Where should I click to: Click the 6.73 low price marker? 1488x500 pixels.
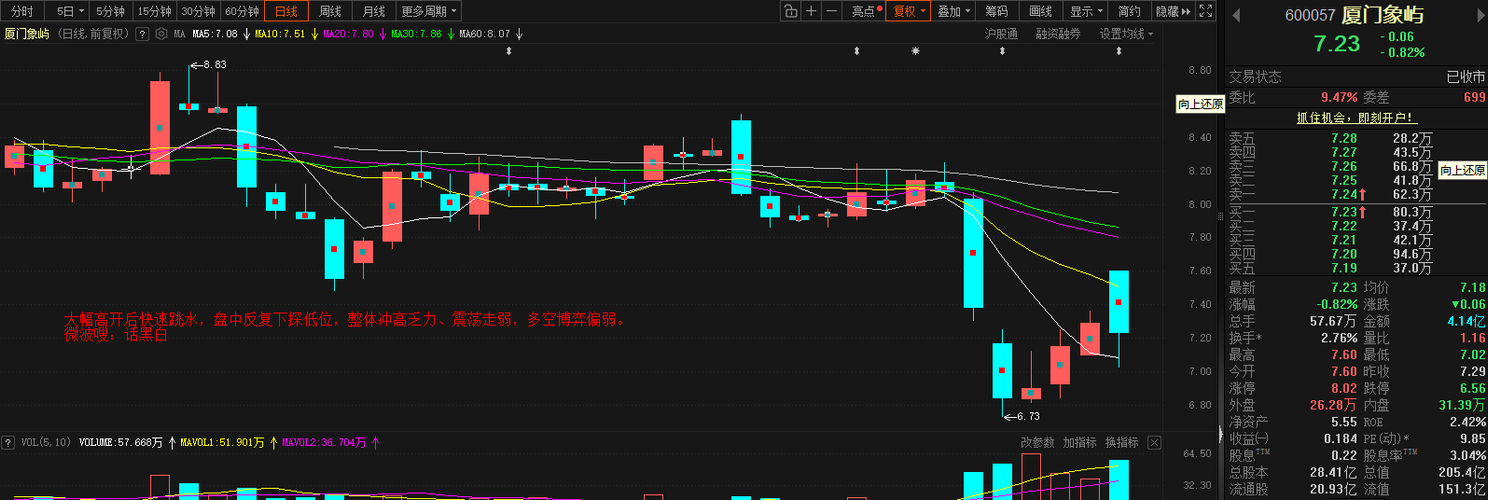coord(1028,416)
